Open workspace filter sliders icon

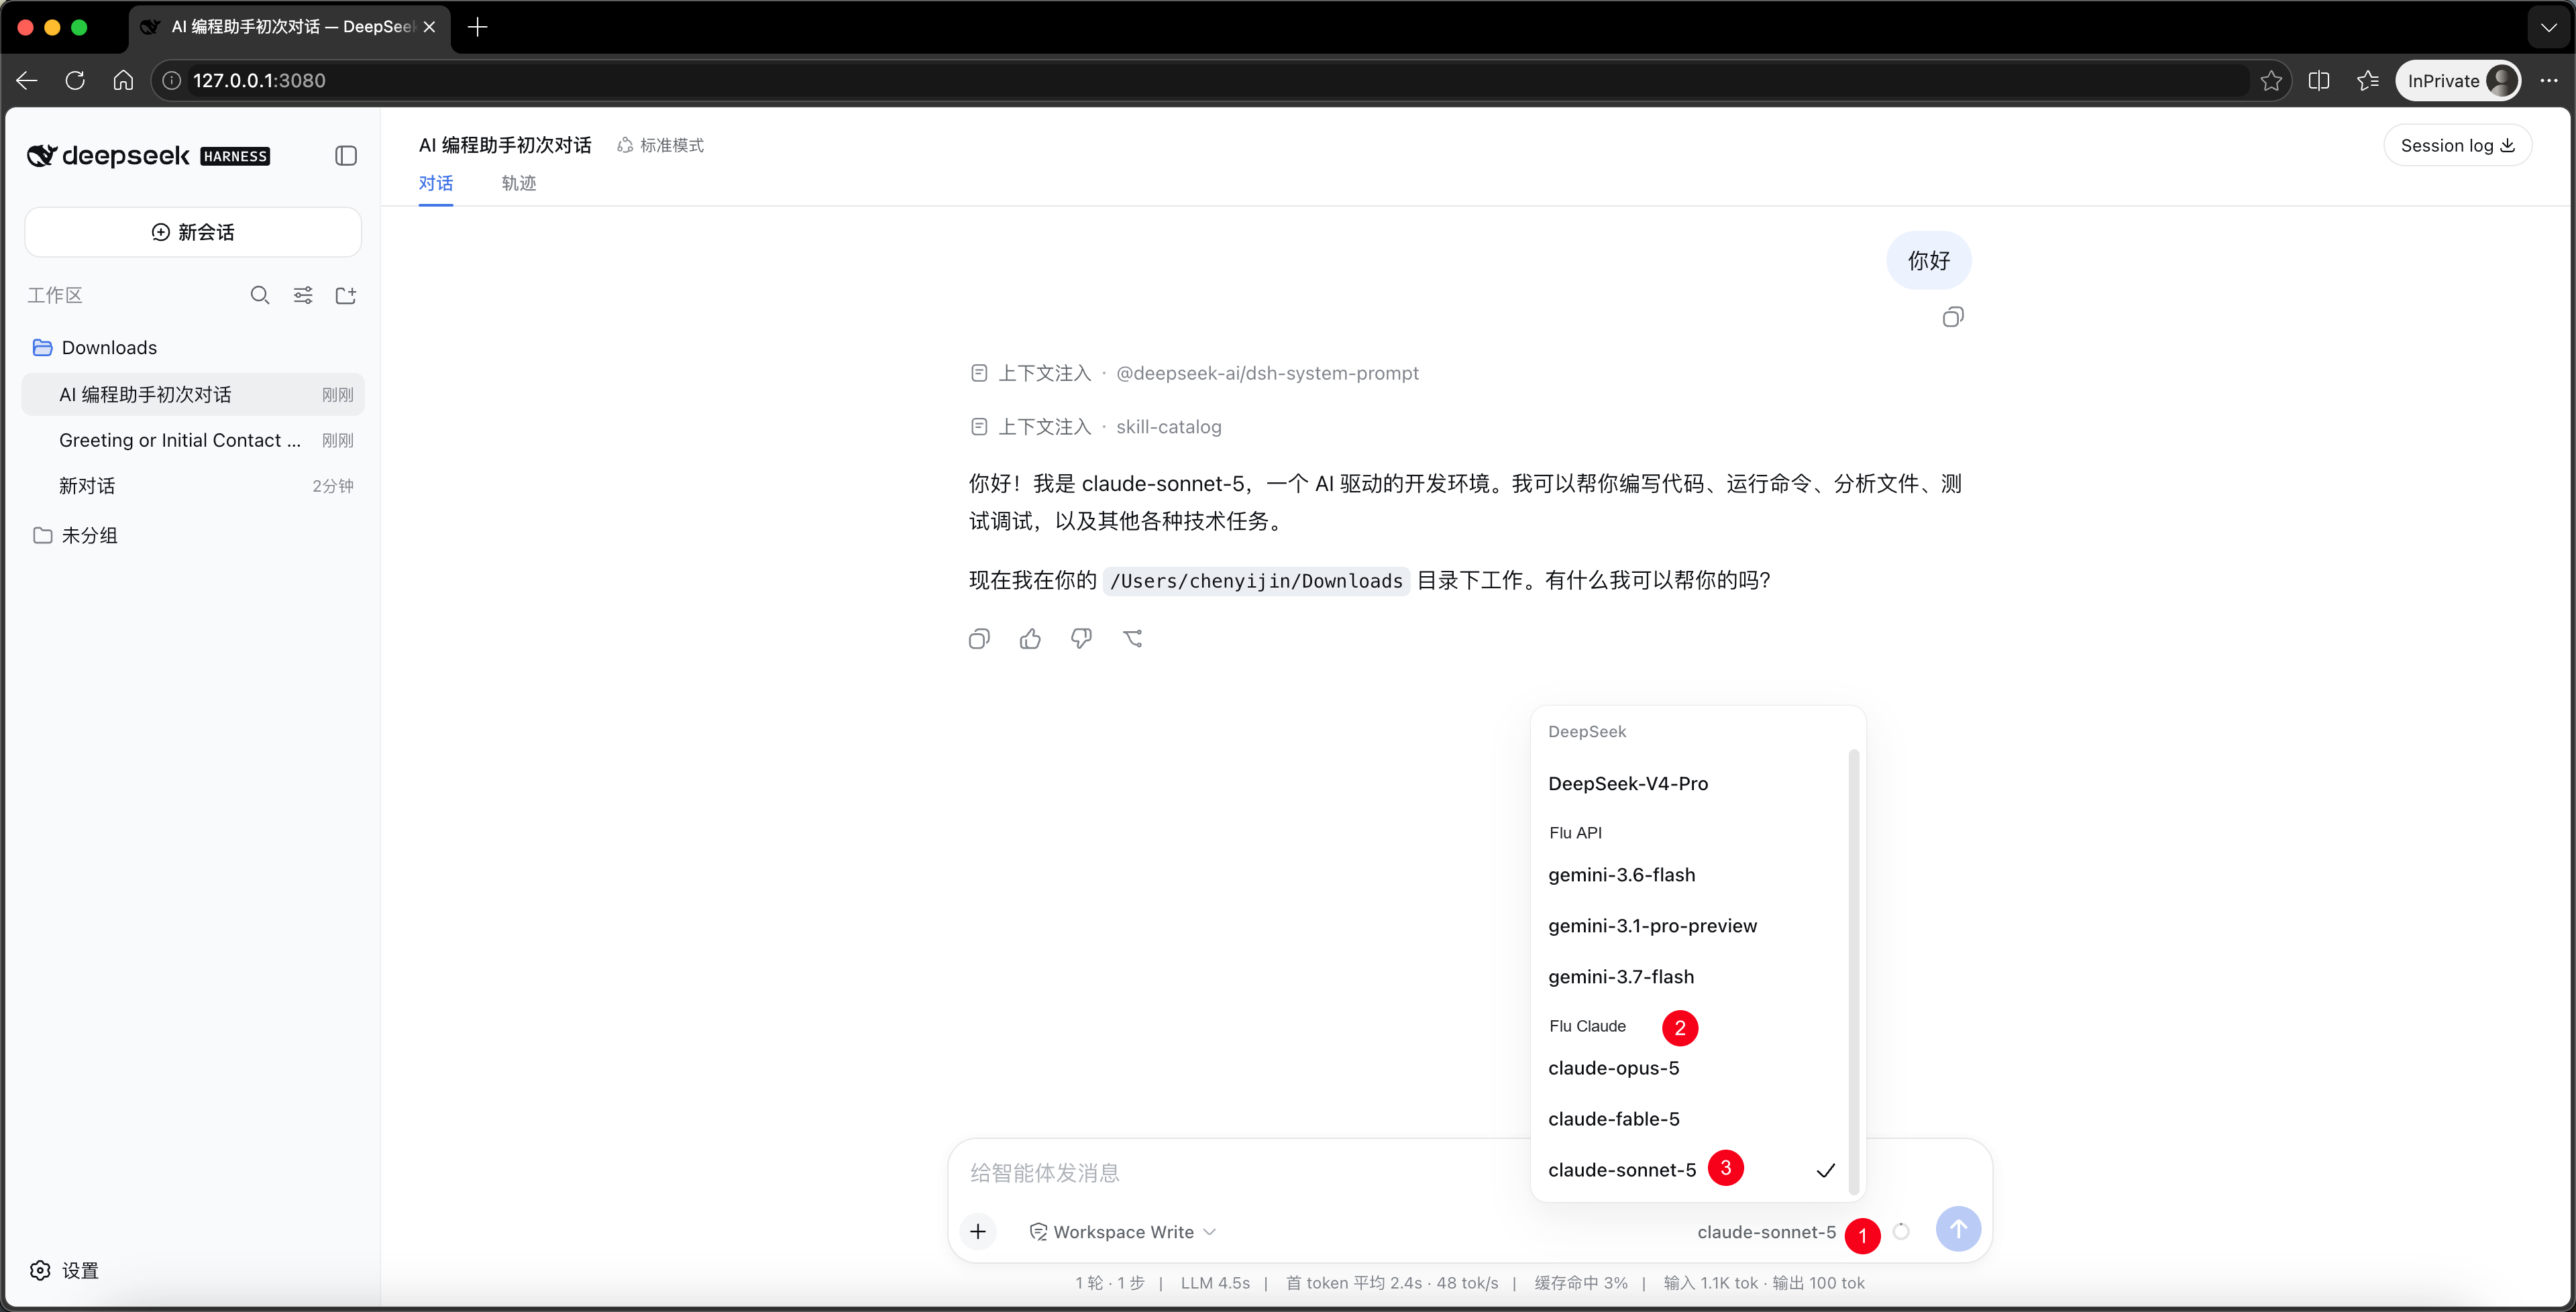tap(303, 295)
